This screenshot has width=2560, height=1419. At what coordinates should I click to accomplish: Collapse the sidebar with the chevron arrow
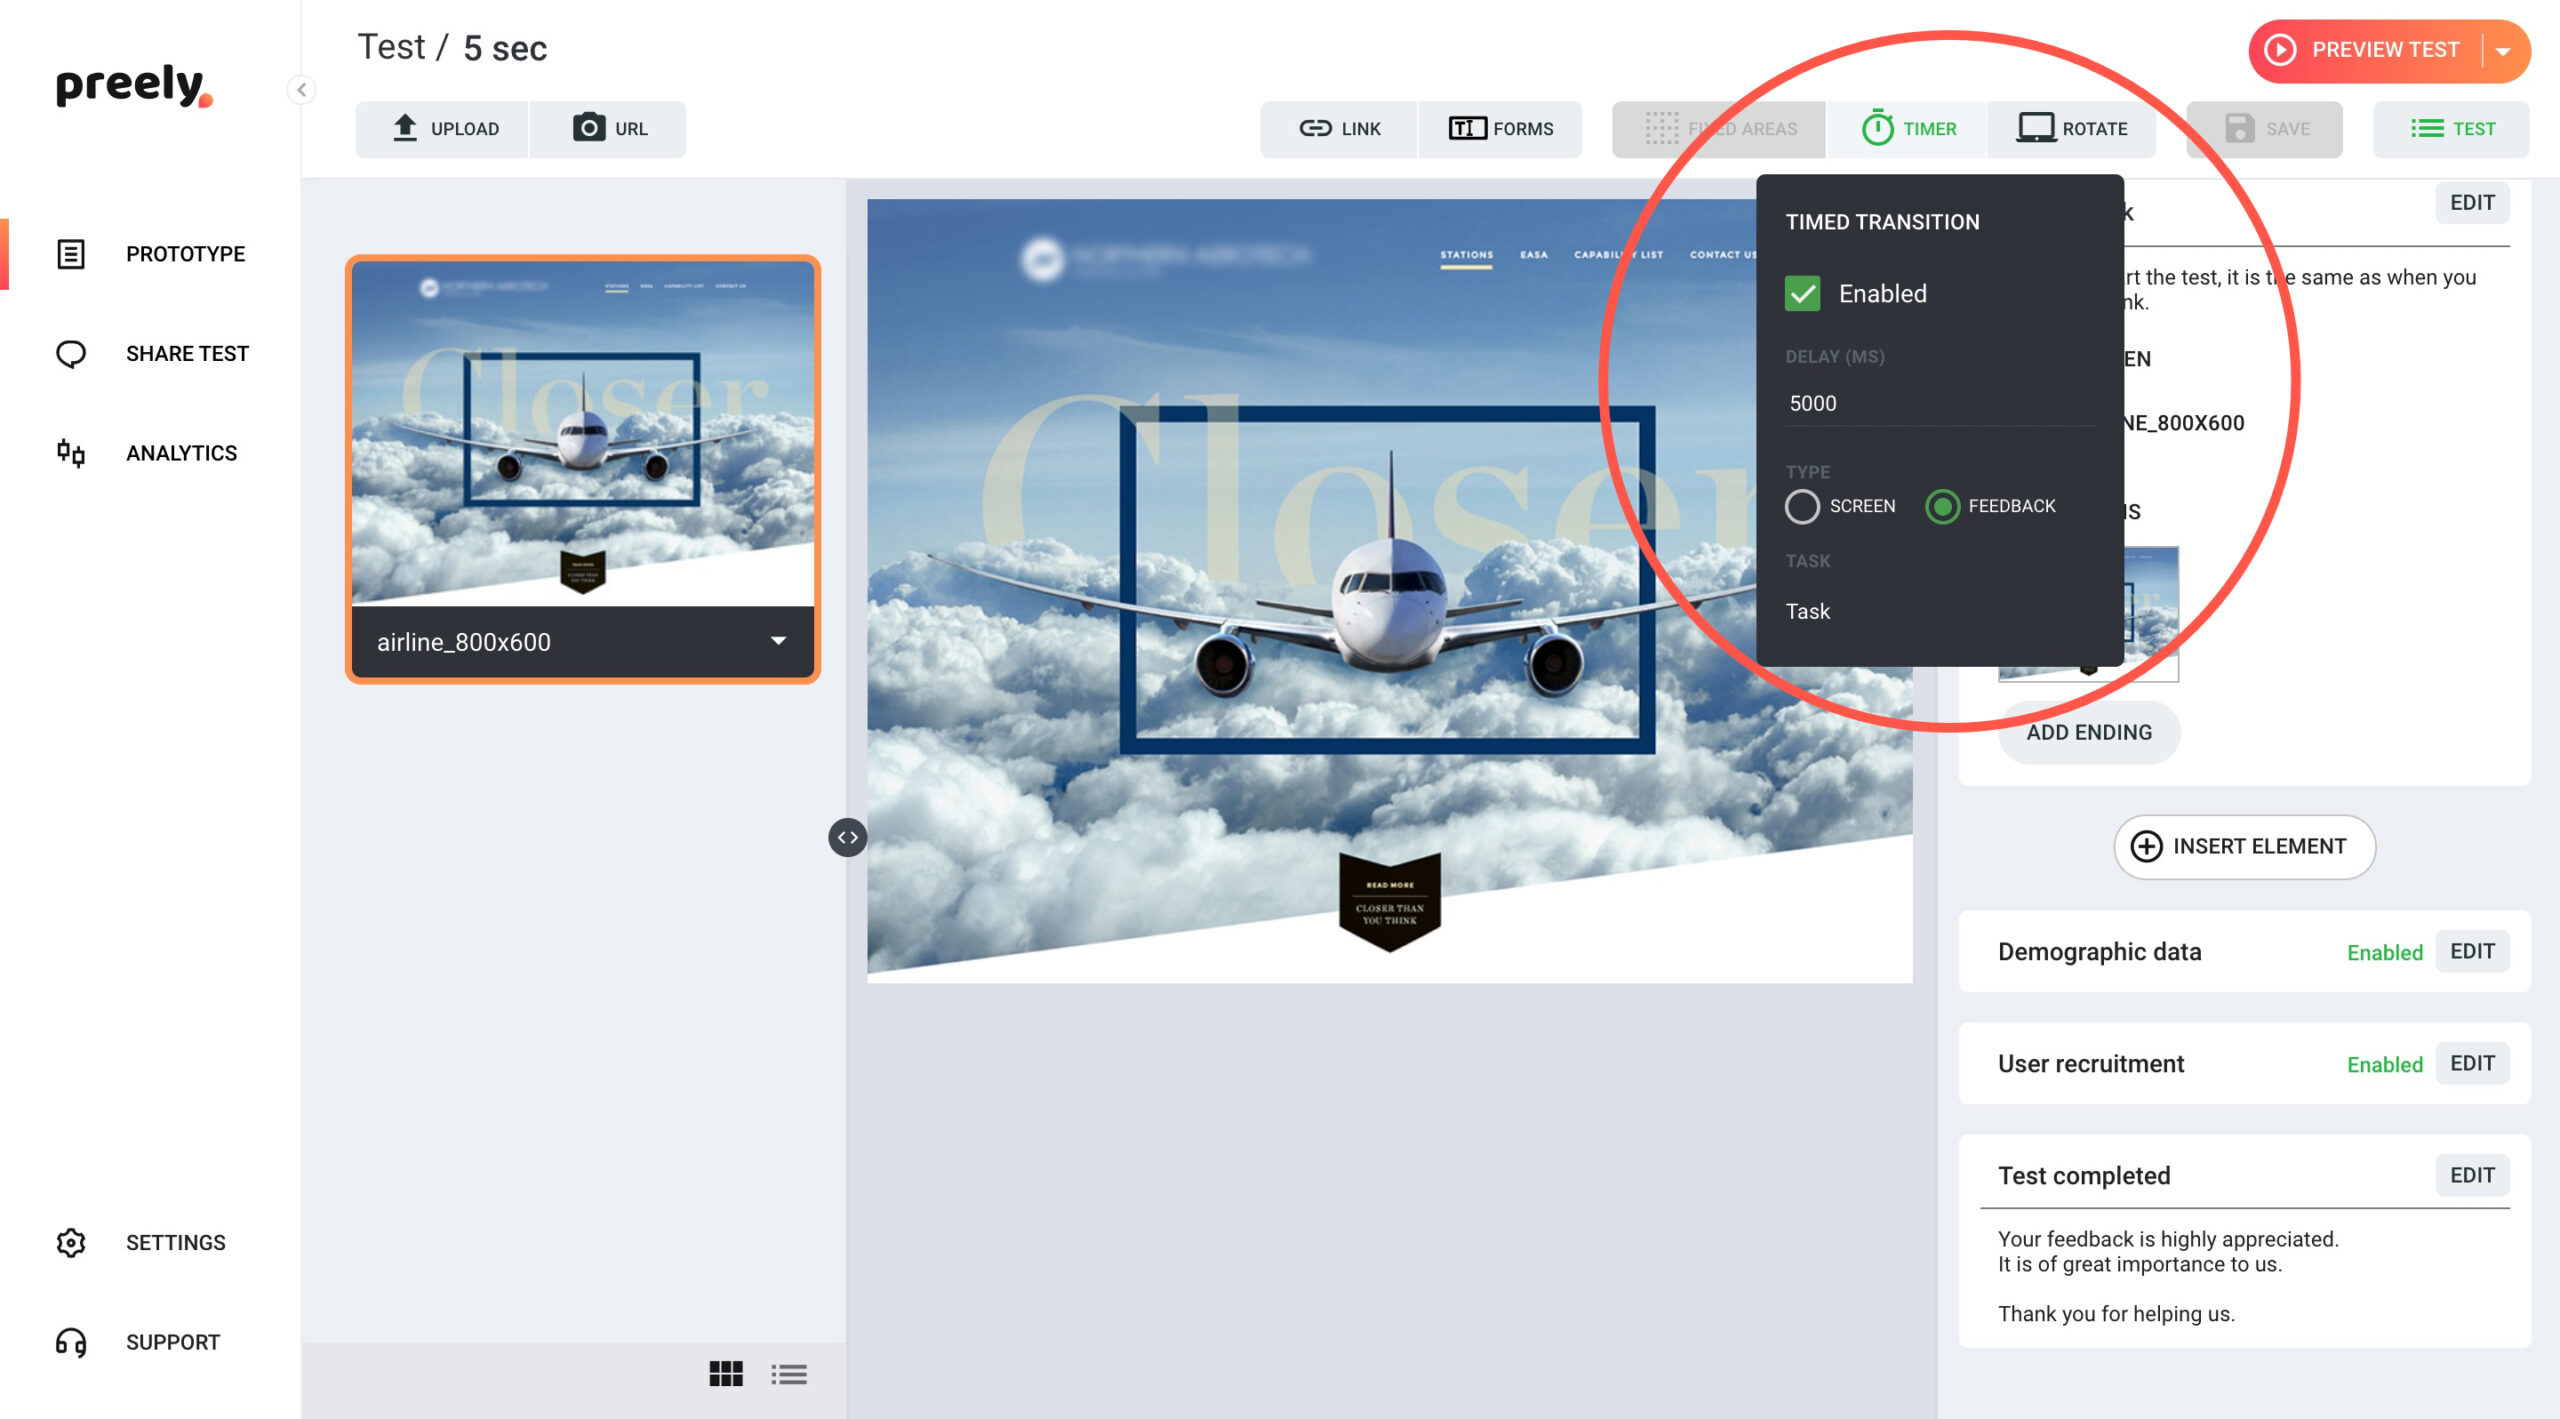301,90
